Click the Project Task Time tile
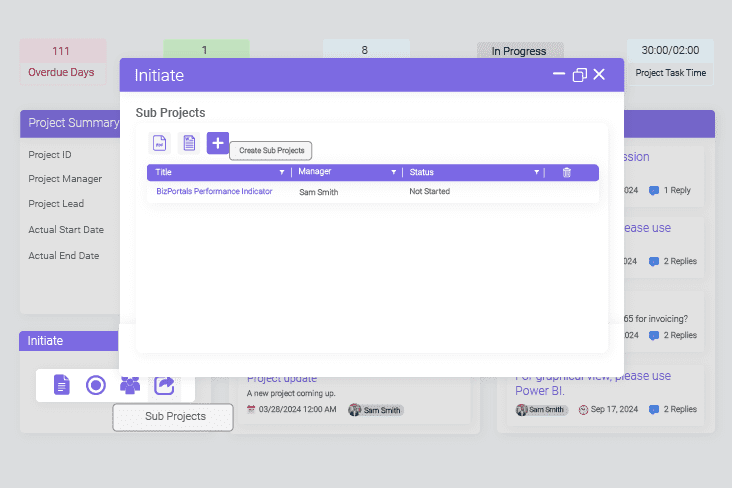This screenshot has height=488, width=732. (x=670, y=62)
